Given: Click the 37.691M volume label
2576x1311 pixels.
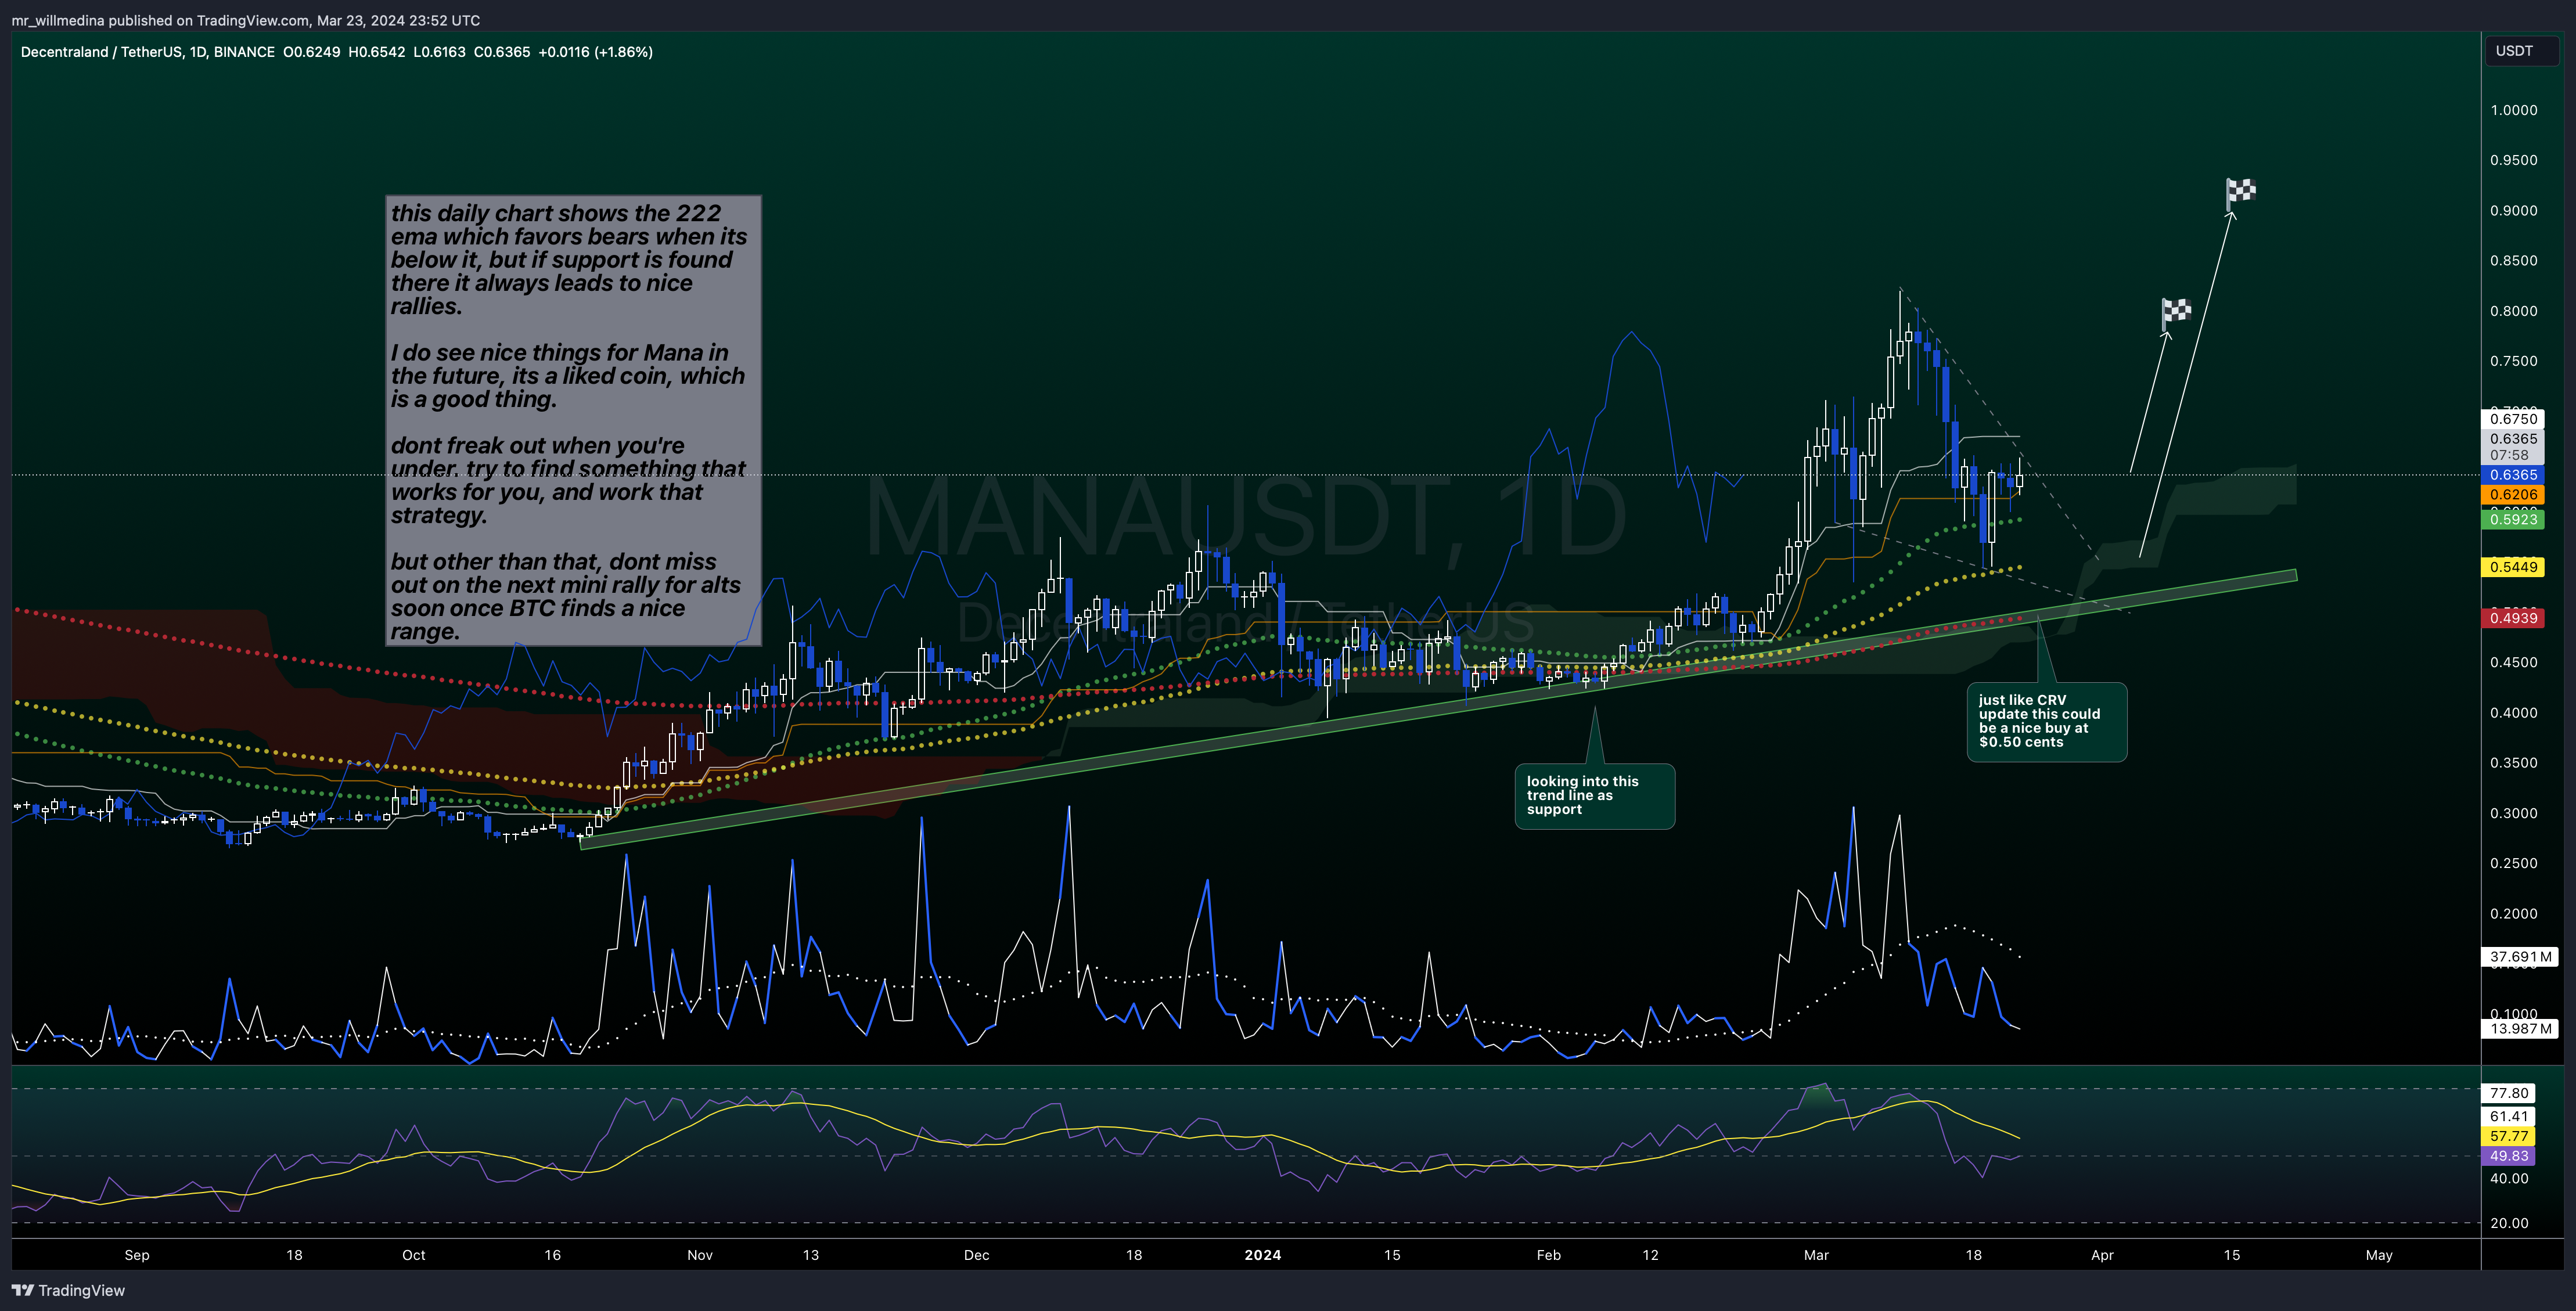Looking at the screenshot, I should [2520, 957].
